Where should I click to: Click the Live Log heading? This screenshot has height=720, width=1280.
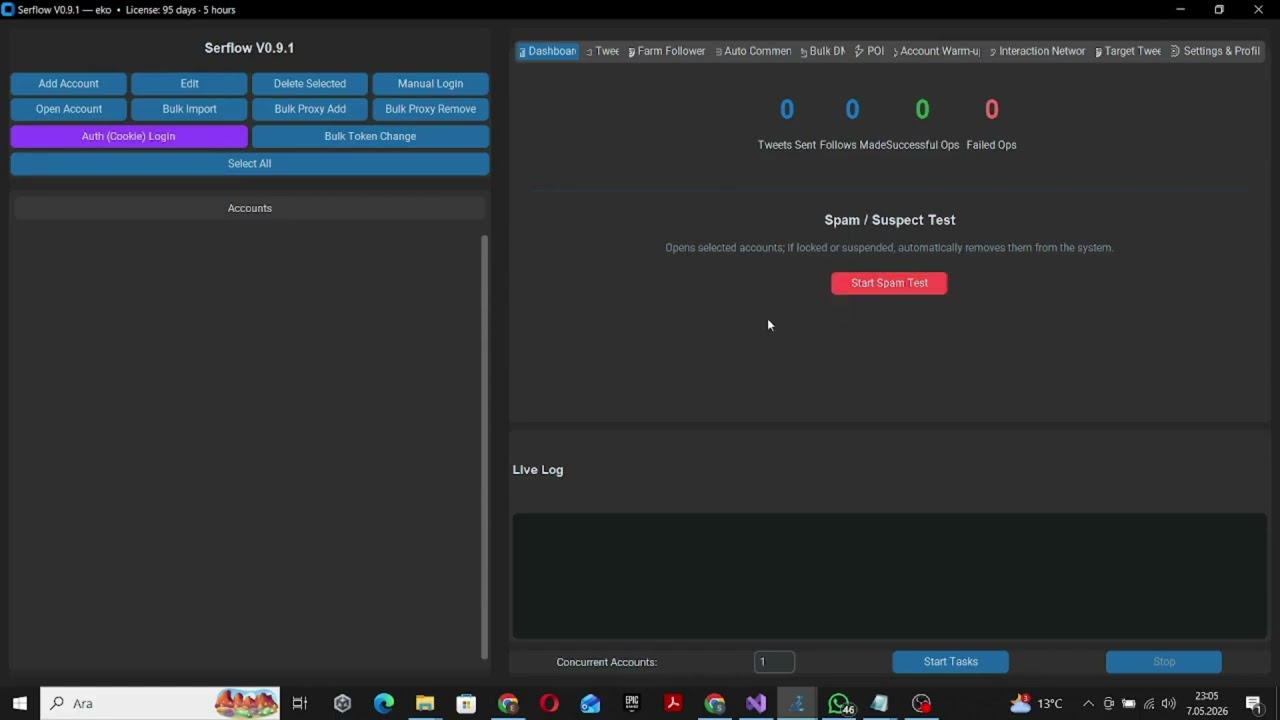pos(538,470)
